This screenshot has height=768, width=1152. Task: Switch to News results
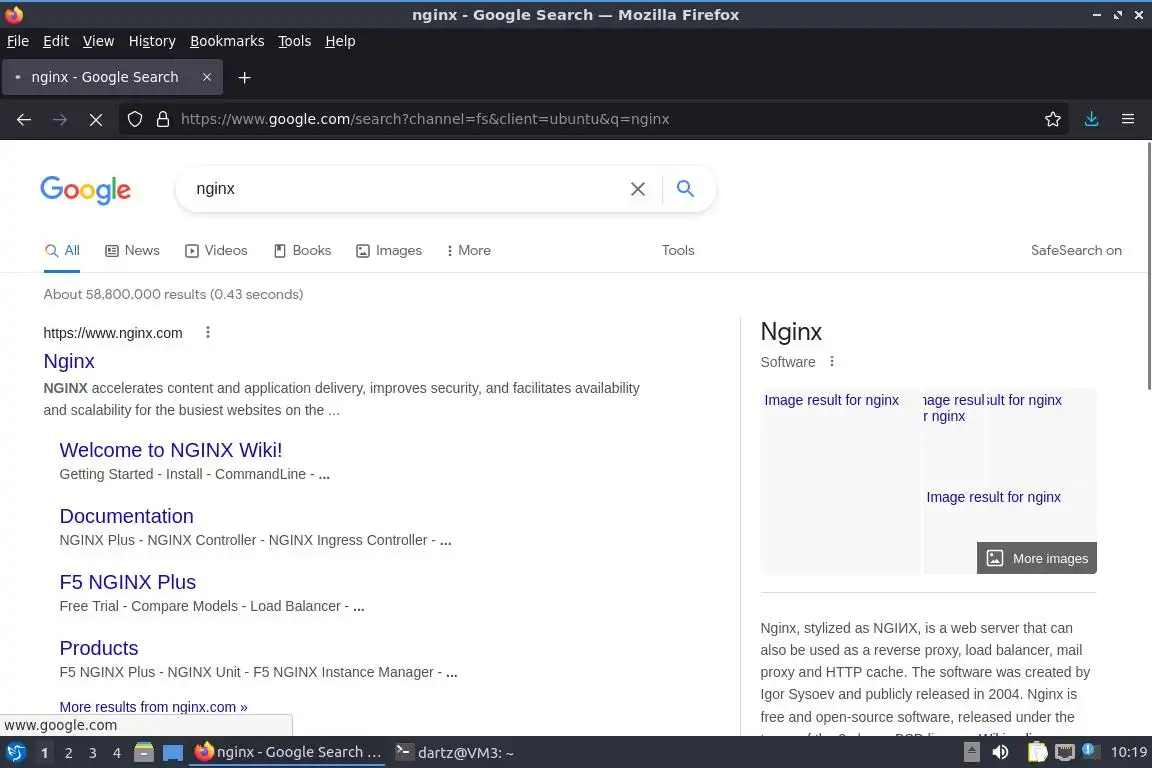pyautogui.click(x=132, y=251)
